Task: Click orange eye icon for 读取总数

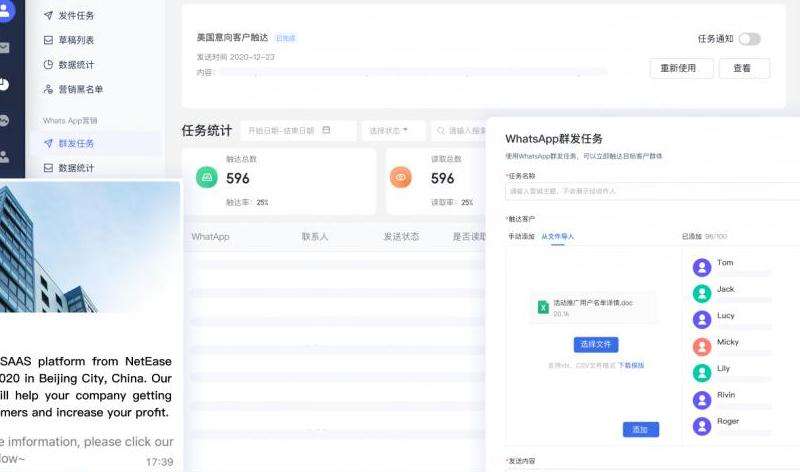Action: pos(401,177)
